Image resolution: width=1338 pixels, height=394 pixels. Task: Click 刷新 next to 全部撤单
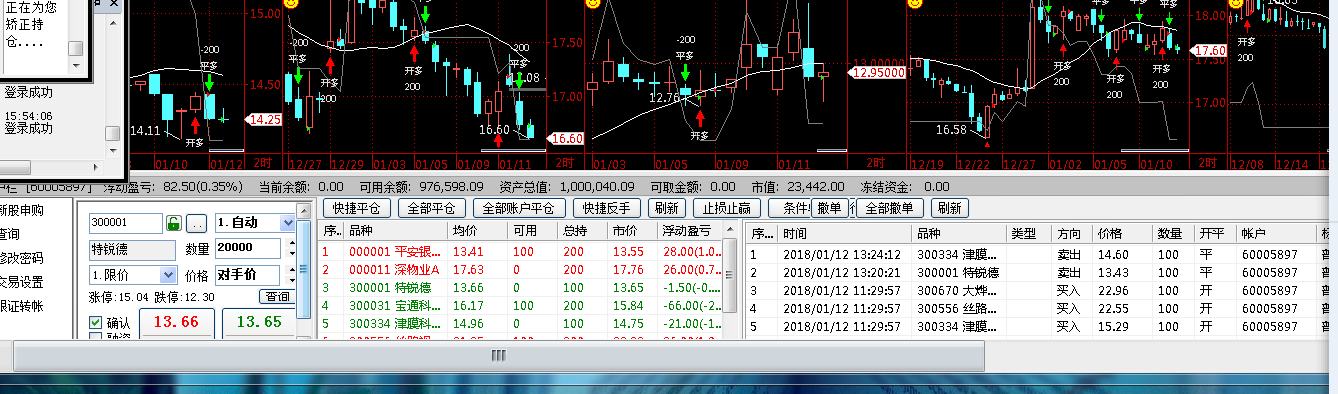pos(949,208)
